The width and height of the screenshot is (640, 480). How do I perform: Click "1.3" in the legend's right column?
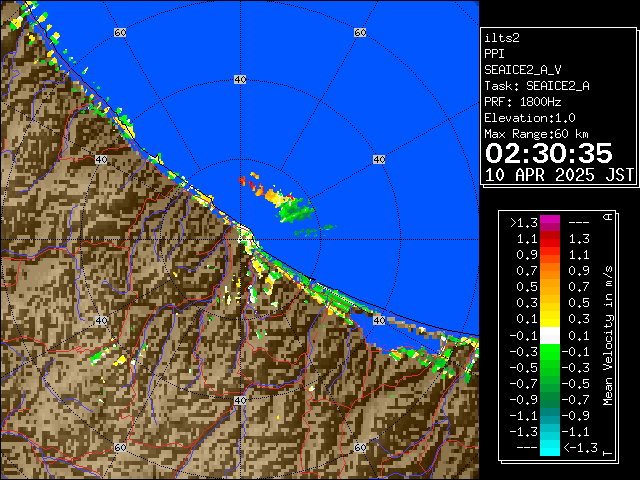coord(579,239)
